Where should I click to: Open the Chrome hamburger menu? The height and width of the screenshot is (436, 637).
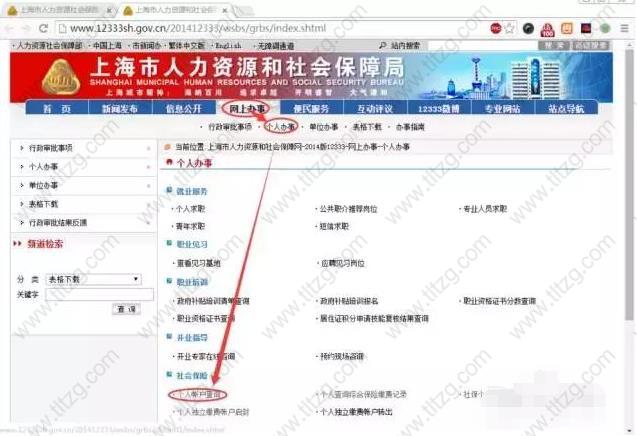pos(624,28)
